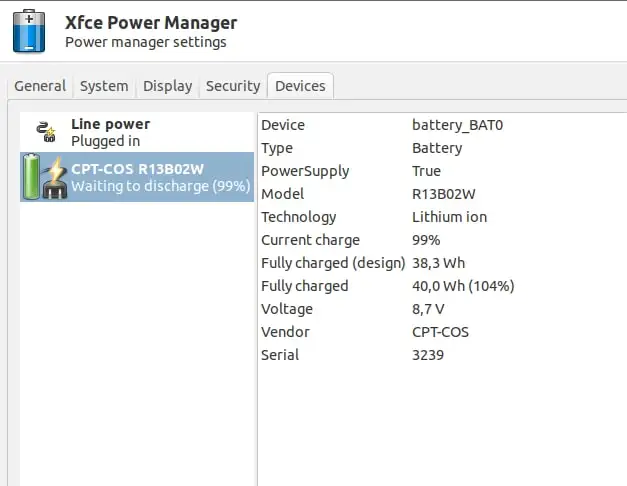
Task: Click the Serial number 3239
Action: [428, 355]
